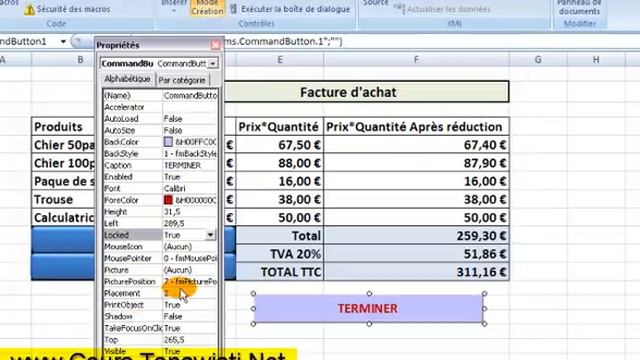This screenshot has height=360, width=640.
Task: Select the Placement property row
Action: (160, 293)
